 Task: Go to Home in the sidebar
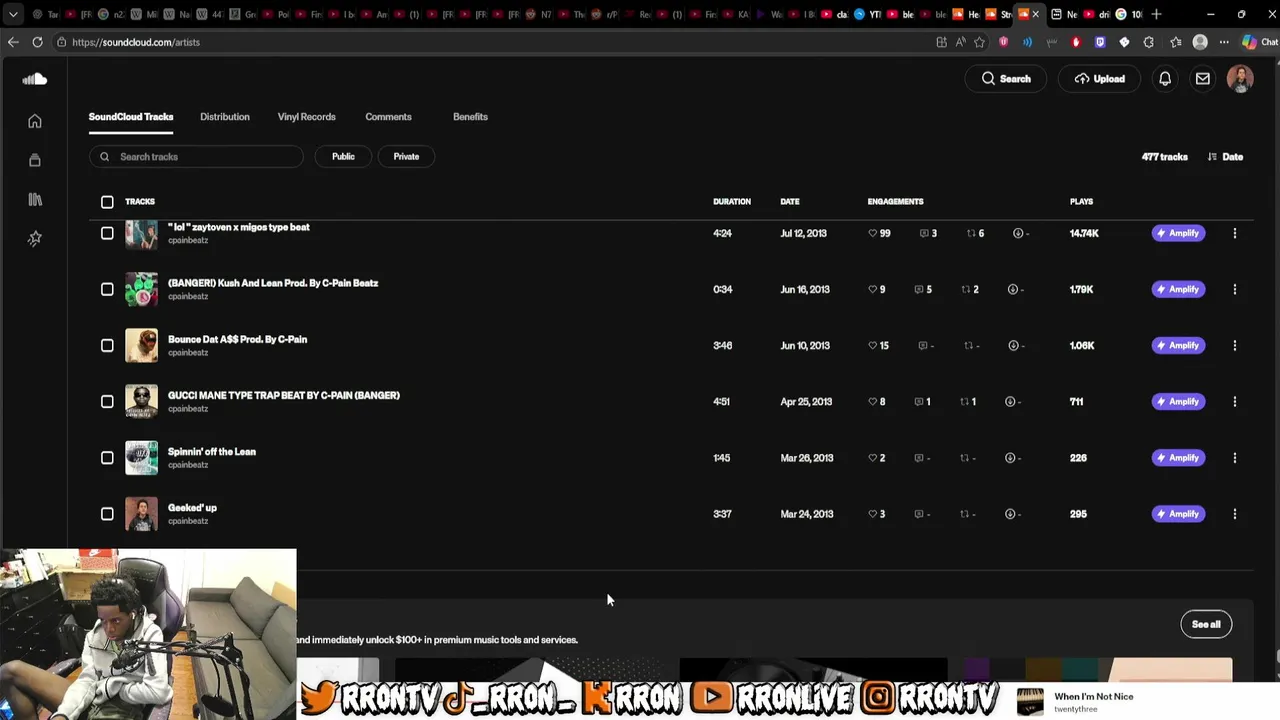pyautogui.click(x=35, y=121)
